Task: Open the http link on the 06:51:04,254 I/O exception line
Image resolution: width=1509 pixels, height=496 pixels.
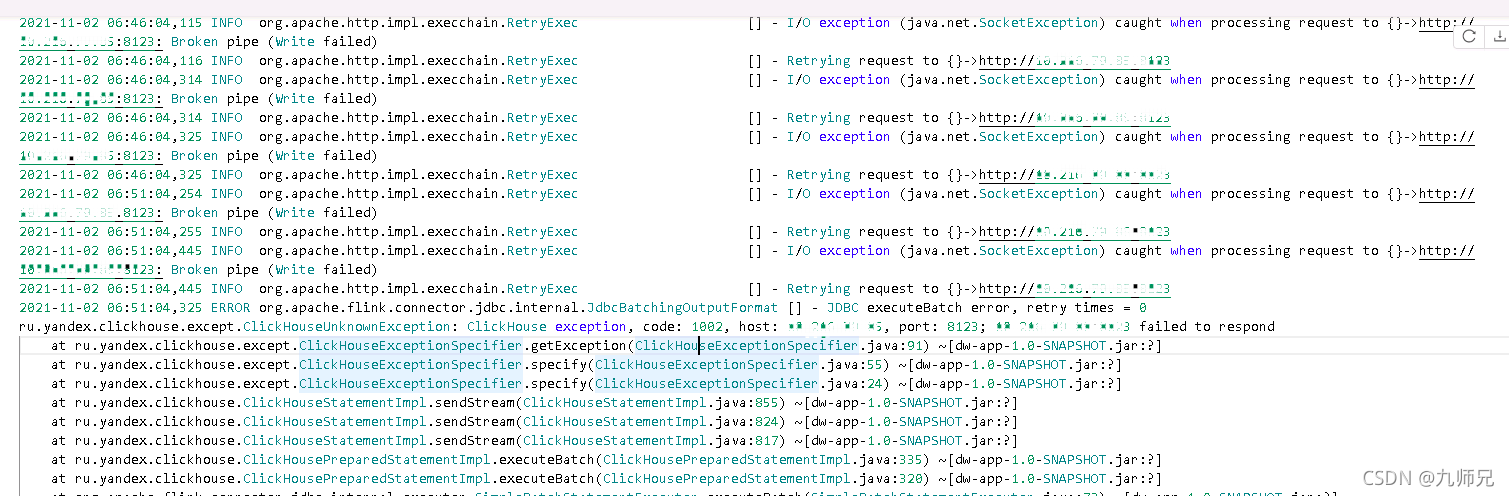Action: (1447, 194)
